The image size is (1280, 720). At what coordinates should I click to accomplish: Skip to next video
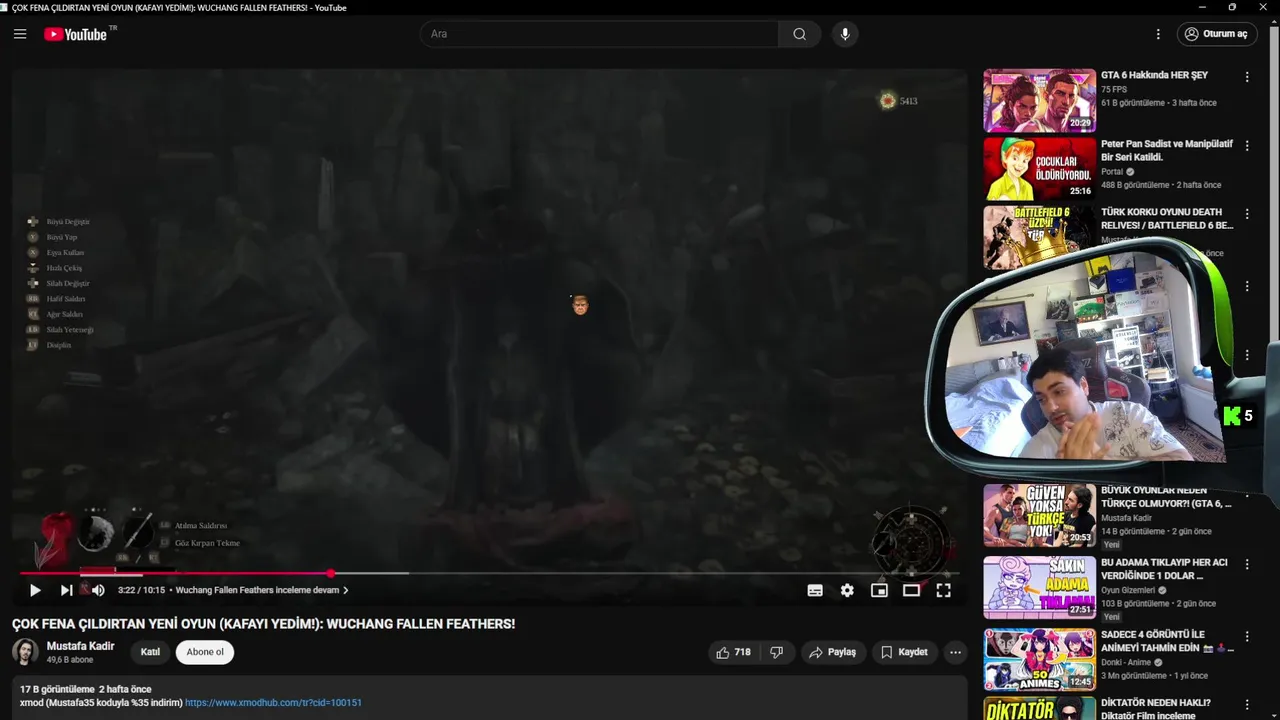coord(66,590)
